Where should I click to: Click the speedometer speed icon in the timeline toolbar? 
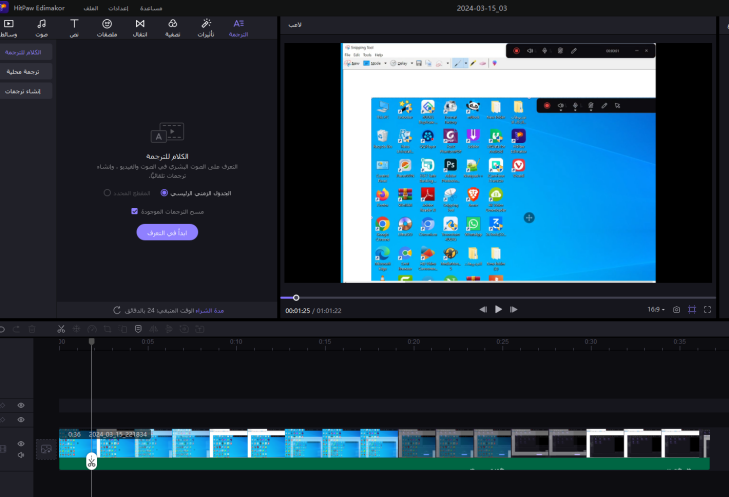click(x=92, y=329)
